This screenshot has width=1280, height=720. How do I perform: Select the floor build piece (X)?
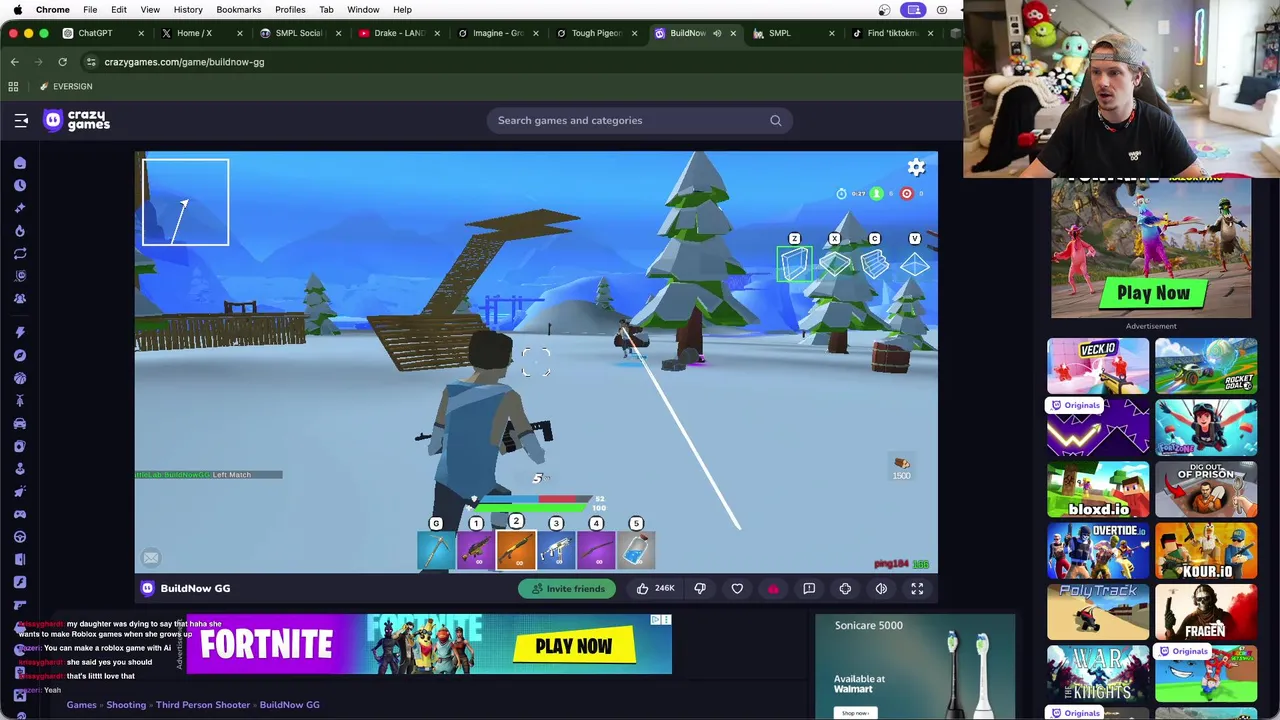[x=835, y=264]
